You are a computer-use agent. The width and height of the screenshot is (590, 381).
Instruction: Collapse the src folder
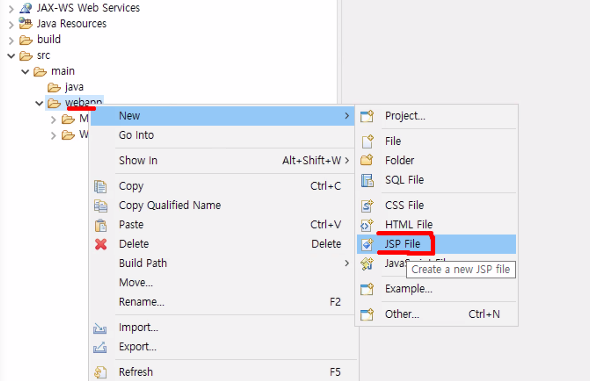[11, 56]
